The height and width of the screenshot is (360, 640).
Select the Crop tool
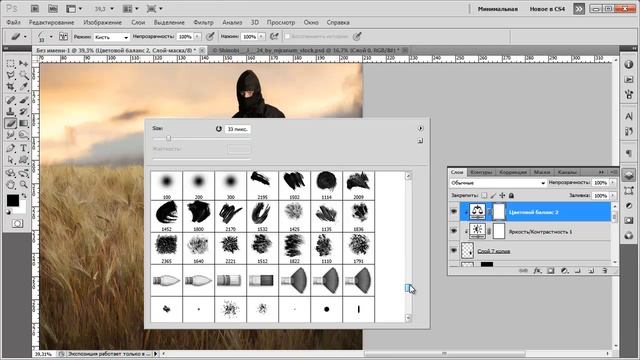11,87
